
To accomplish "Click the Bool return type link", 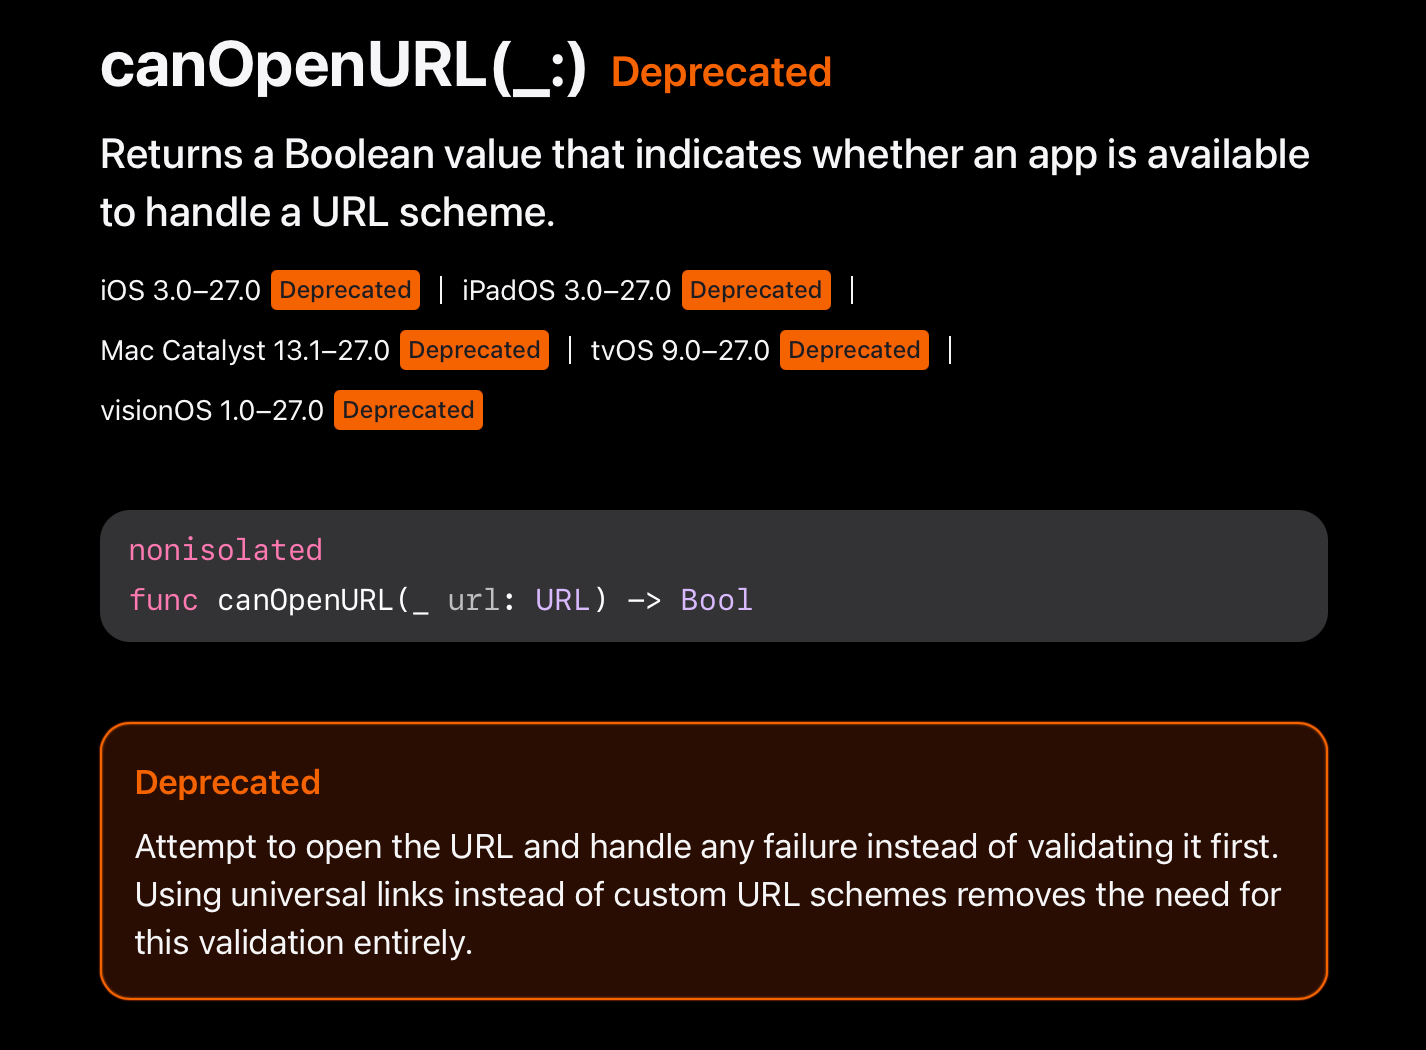I will (x=716, y=600).
